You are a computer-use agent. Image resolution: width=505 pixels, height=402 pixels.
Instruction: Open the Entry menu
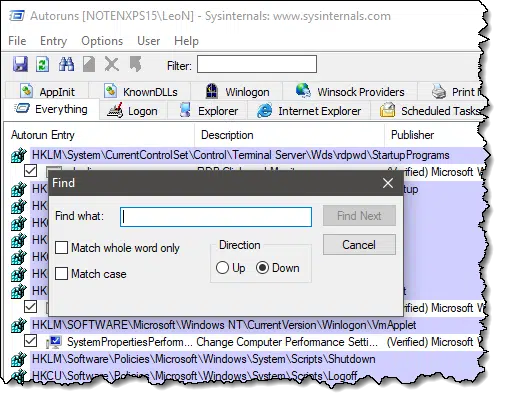pyautogui.click(x=53, y=41)
